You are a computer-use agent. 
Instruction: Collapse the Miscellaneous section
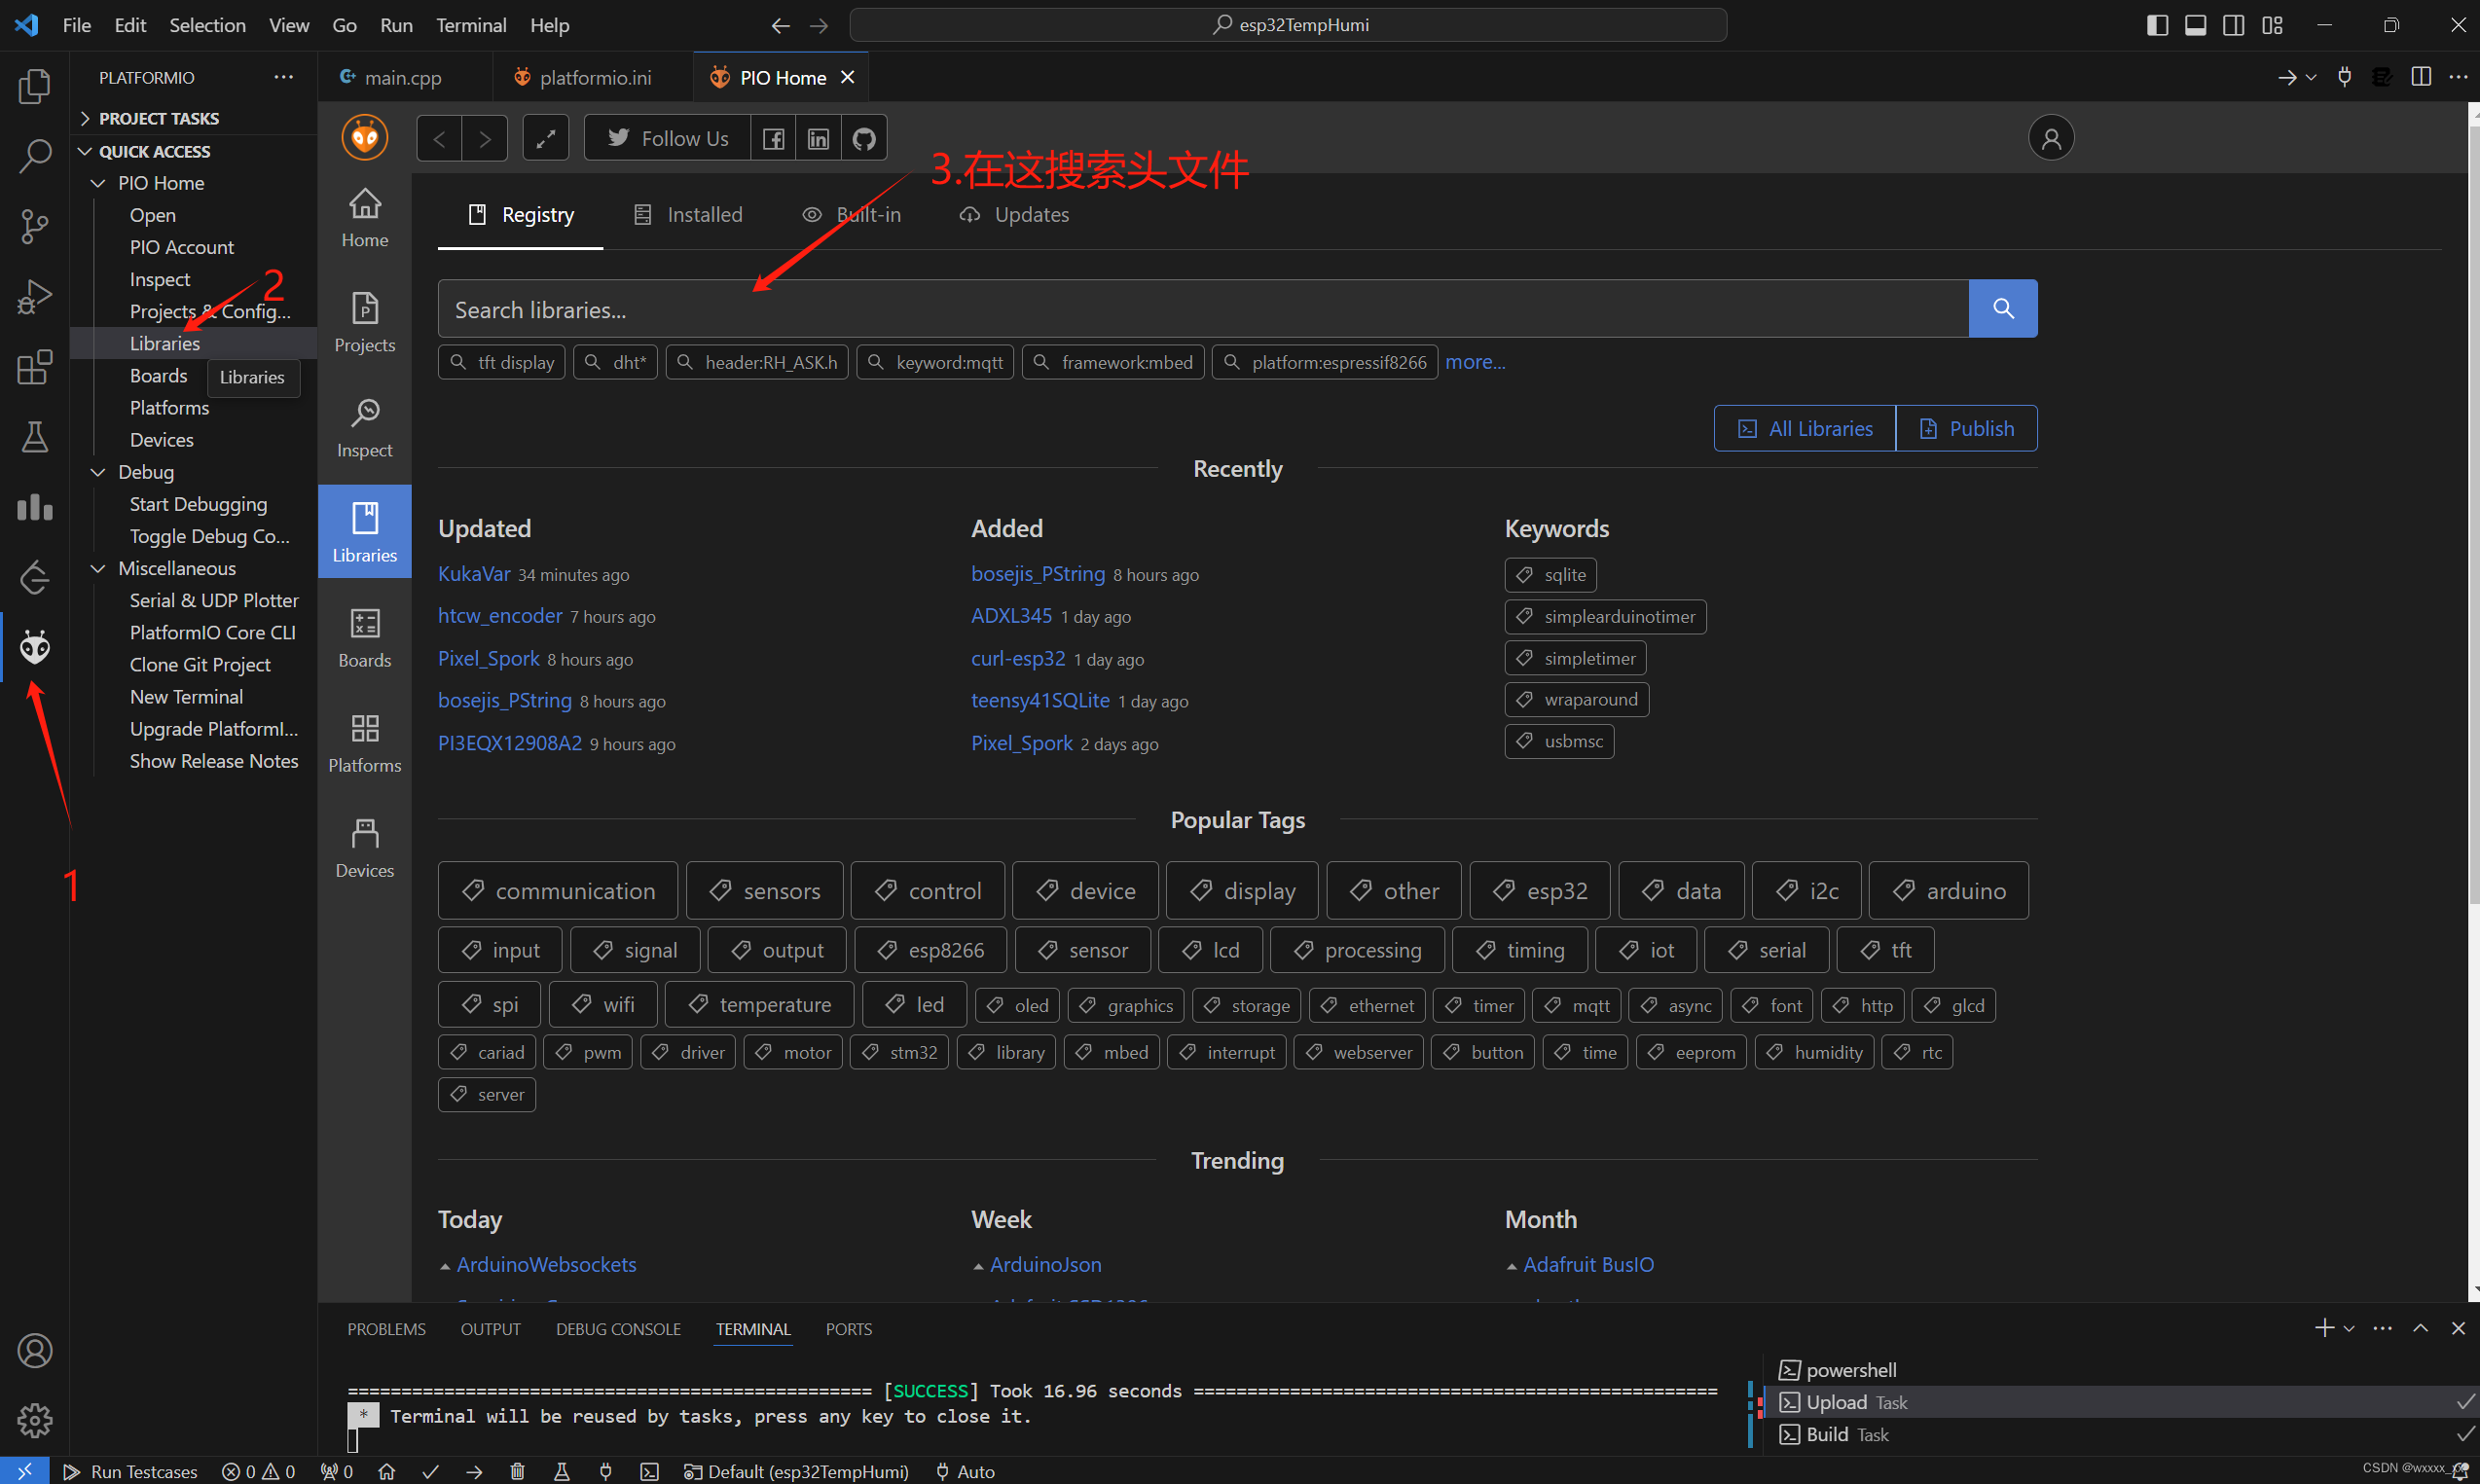click(97, 568)
